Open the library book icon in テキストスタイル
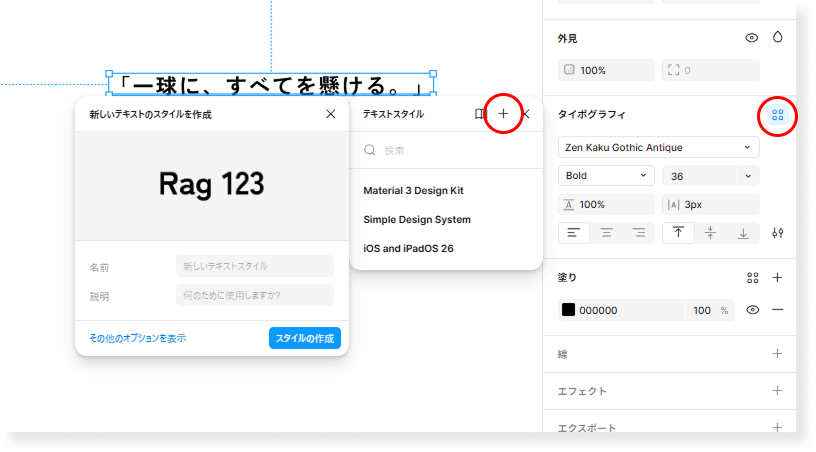The image size is (816, 452). pos(480,115)
